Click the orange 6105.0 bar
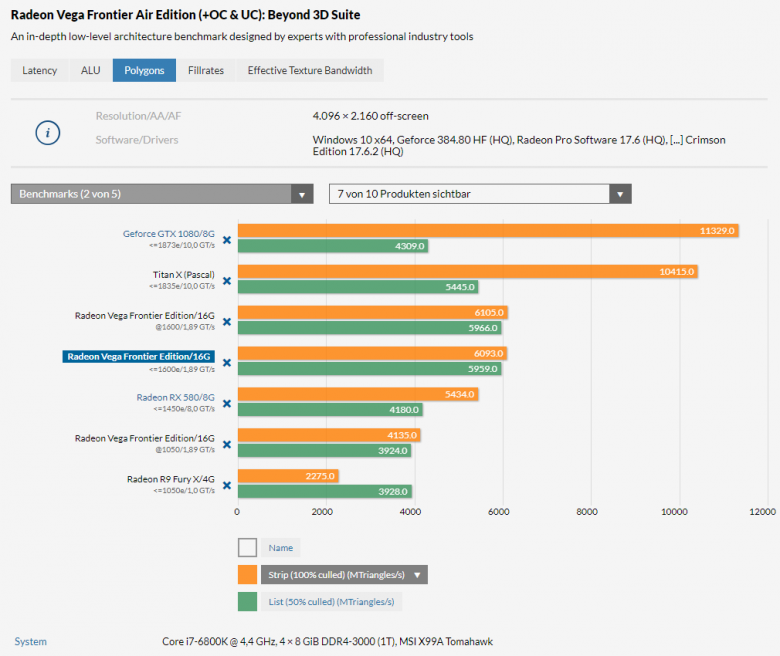This screenshot has width=780, height=656. pyautogui.click(x=373, y=312)
